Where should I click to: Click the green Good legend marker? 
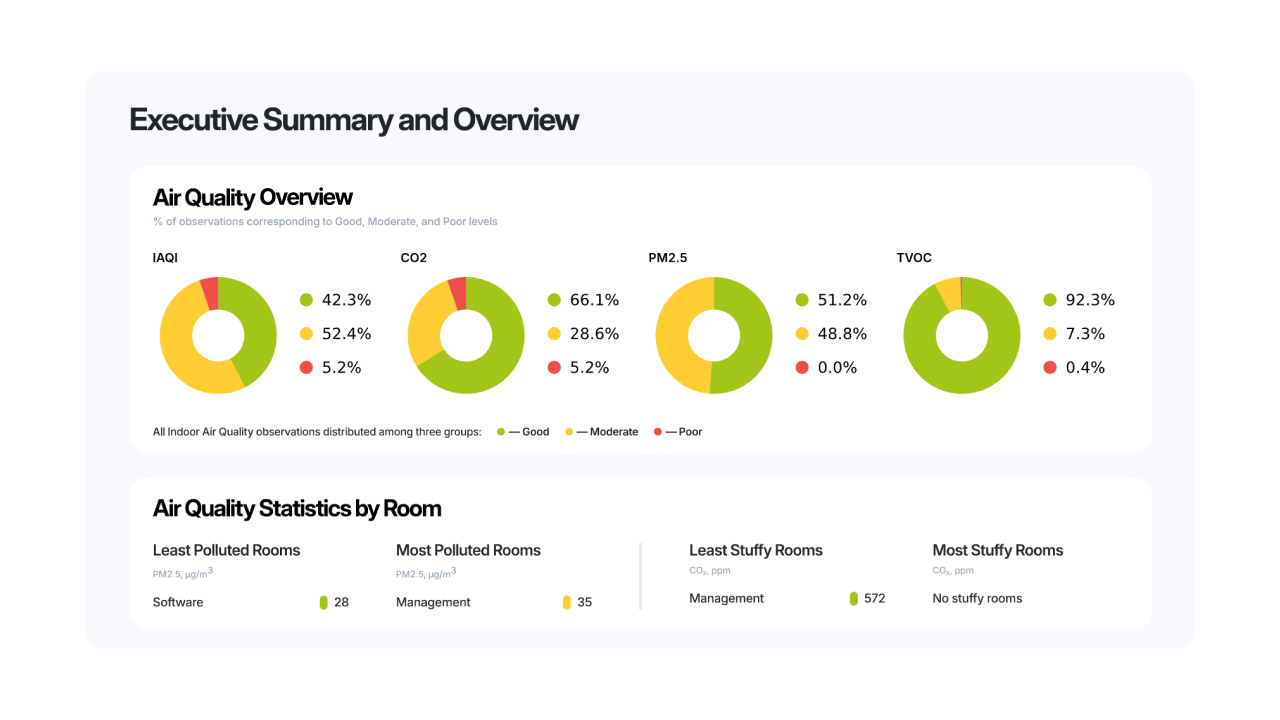coord(501,432)
